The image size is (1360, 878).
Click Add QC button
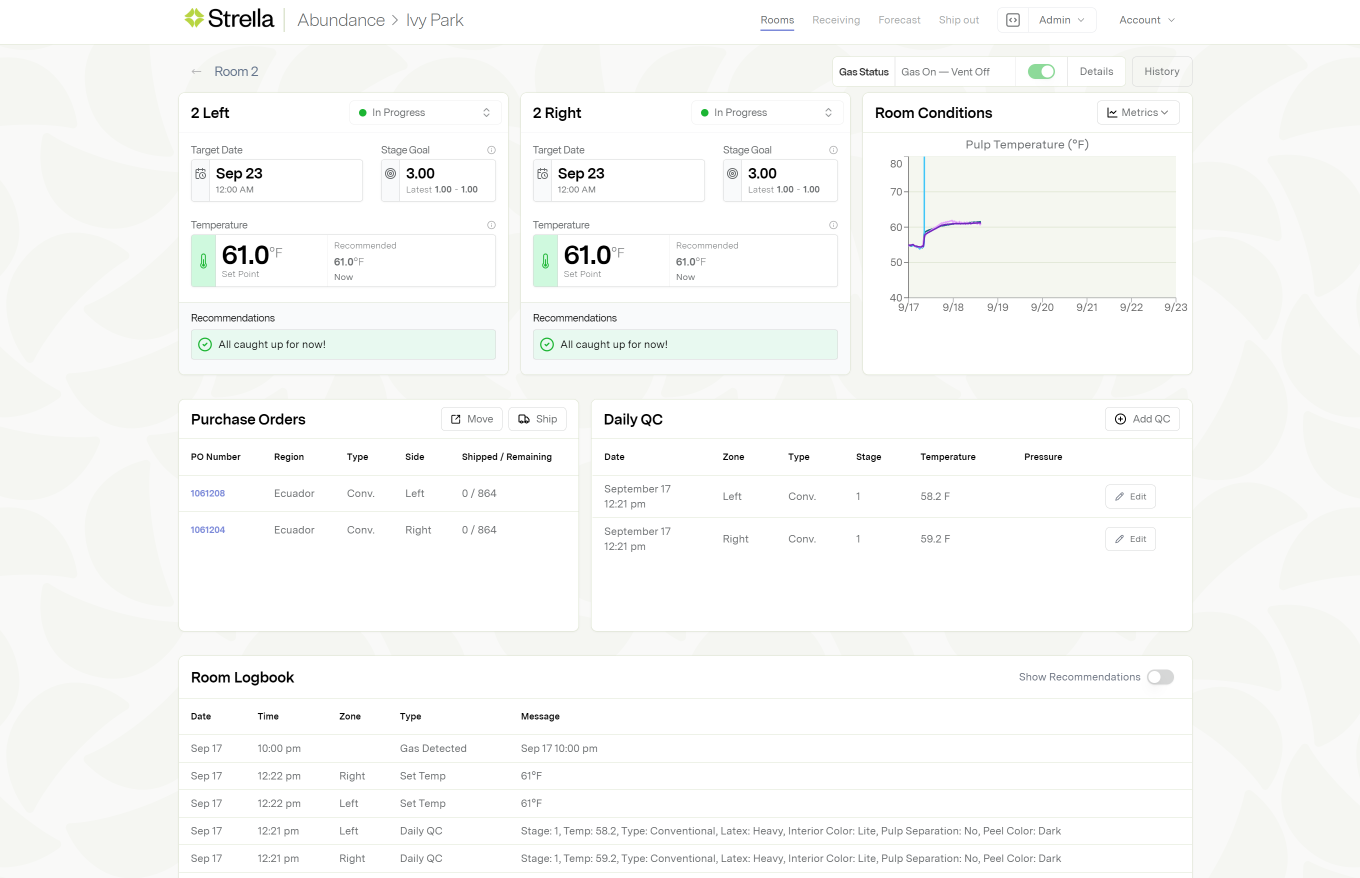(x=1142, y=419)
